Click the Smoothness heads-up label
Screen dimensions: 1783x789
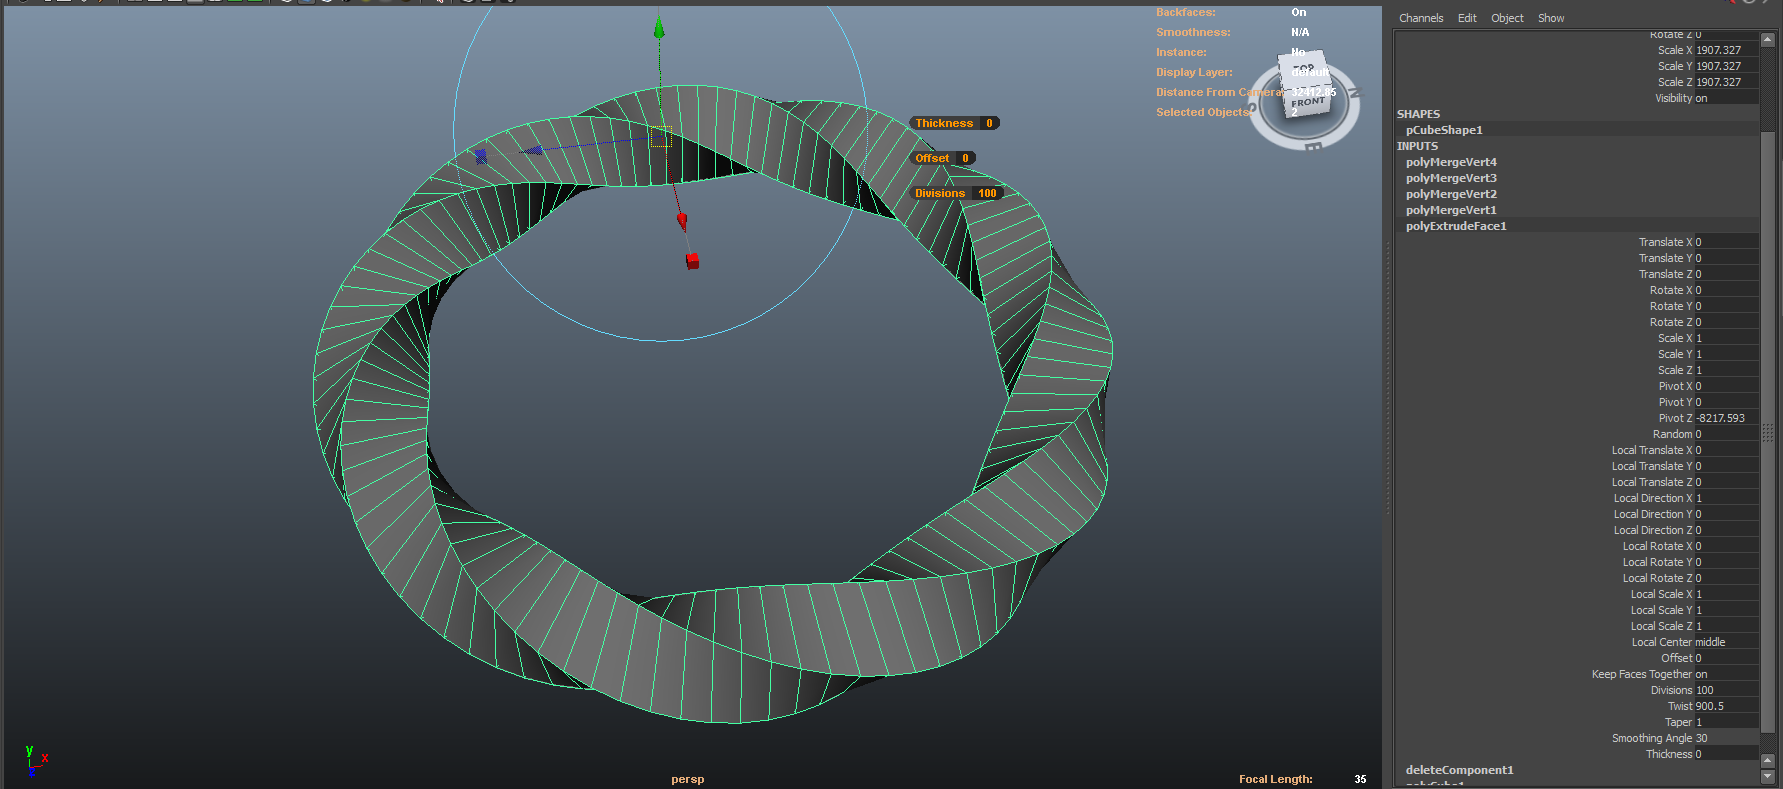(x=1193, y=32)
